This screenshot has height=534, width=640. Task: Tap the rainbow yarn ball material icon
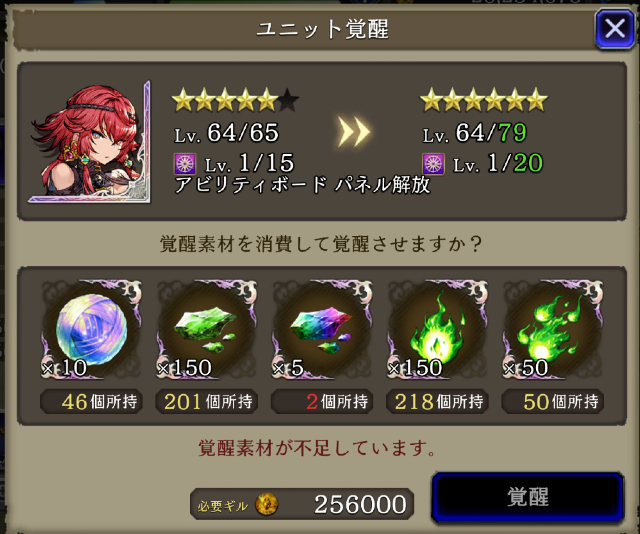[x=91, y=329]
